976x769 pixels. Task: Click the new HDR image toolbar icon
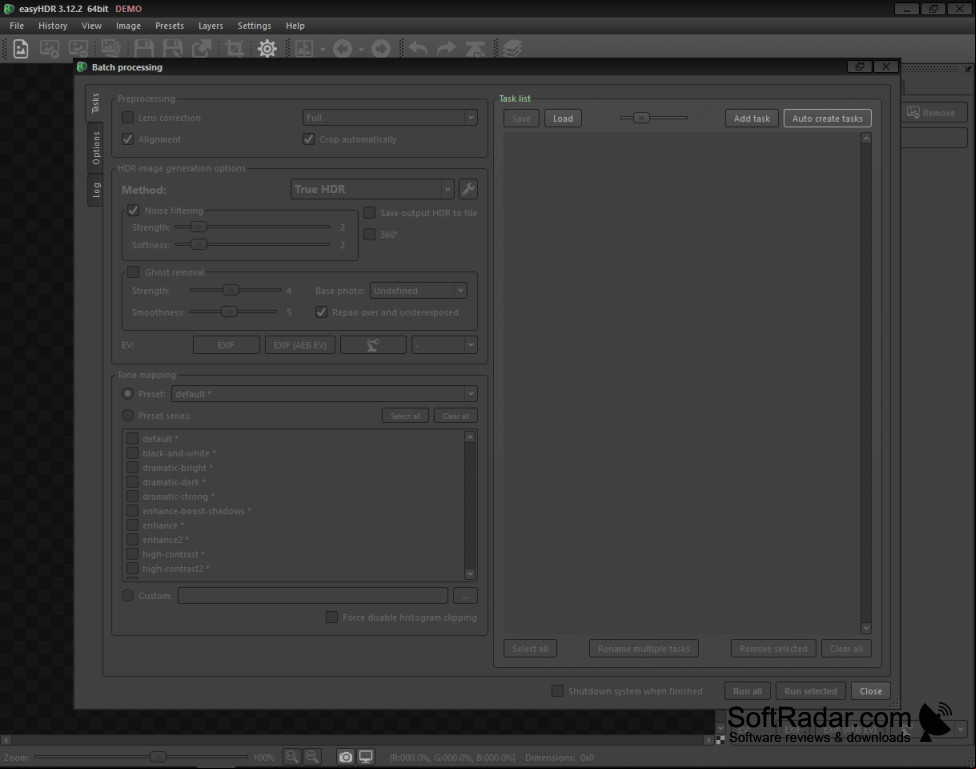click(21, 48)
